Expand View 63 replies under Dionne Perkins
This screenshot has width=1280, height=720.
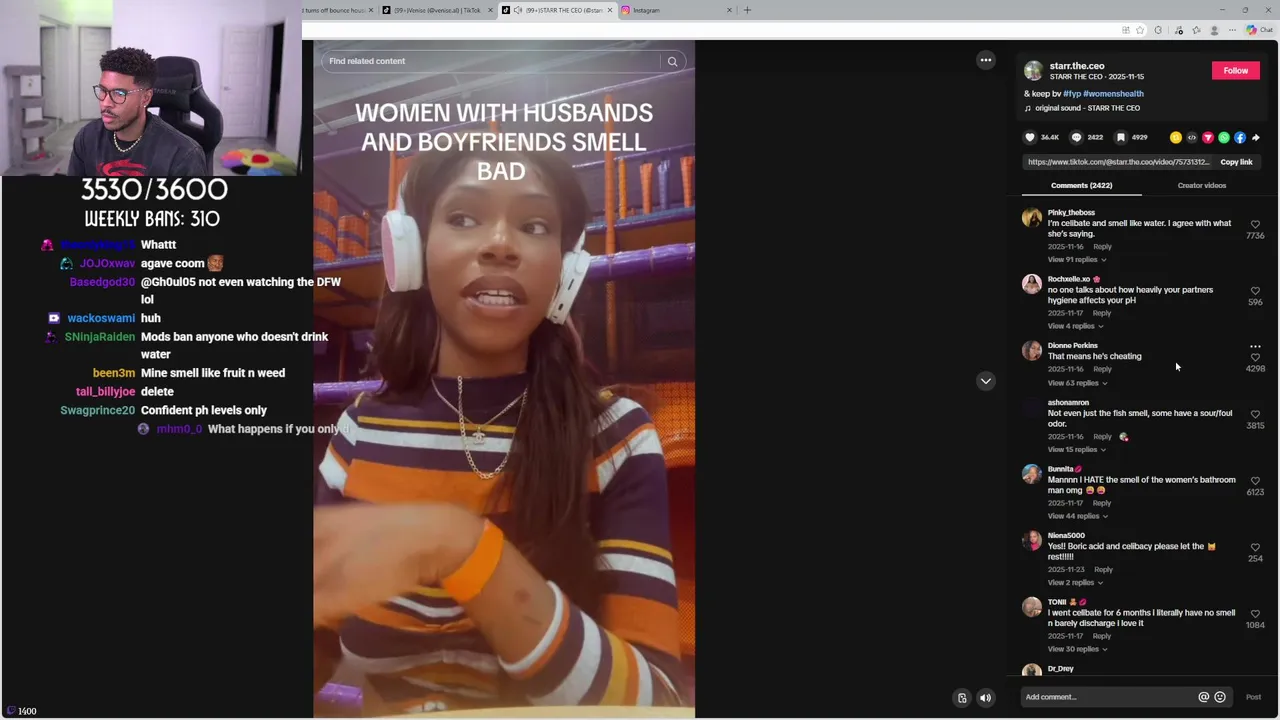1077,383
